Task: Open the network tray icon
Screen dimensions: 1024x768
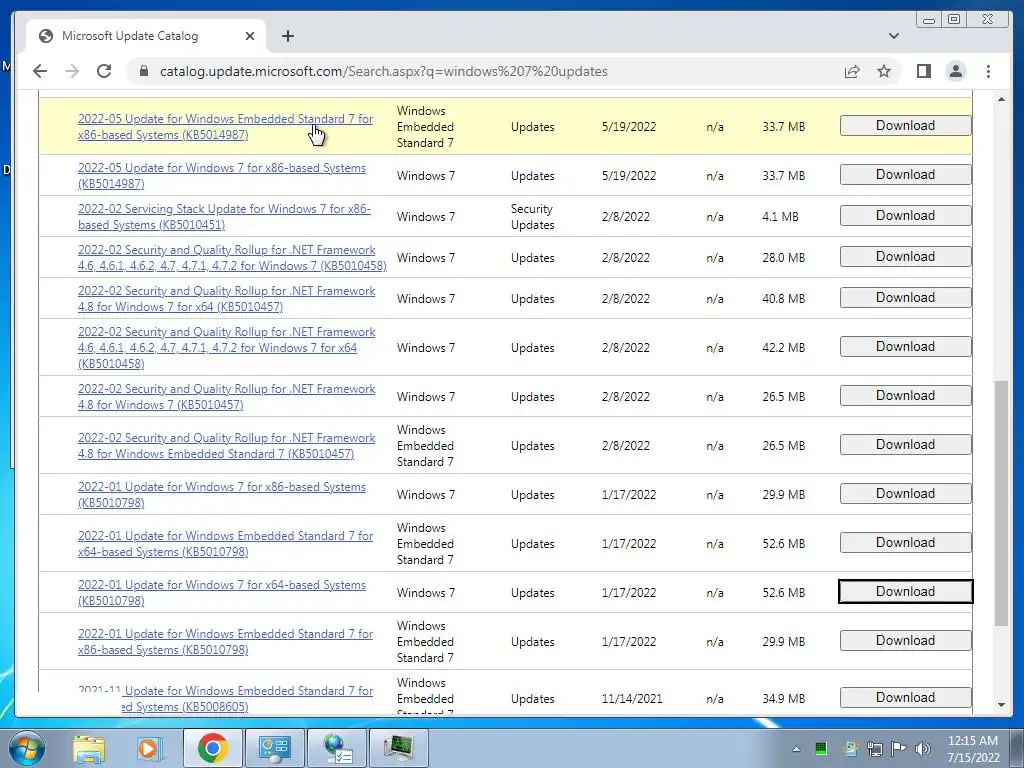Action: coord(874,748)
